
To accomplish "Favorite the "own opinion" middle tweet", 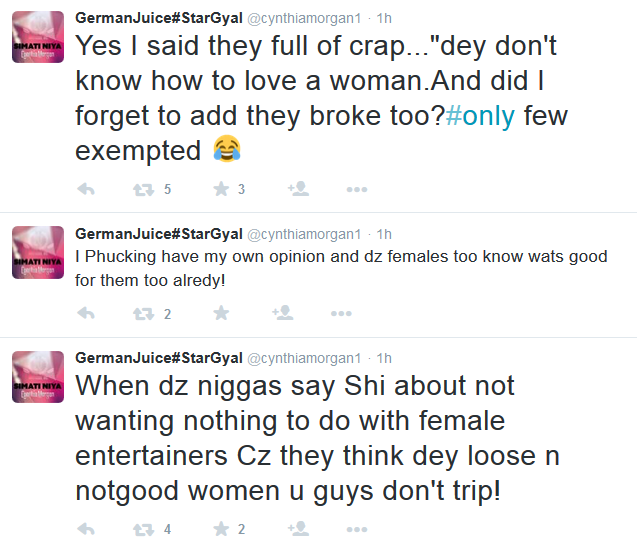I will 220,313.
